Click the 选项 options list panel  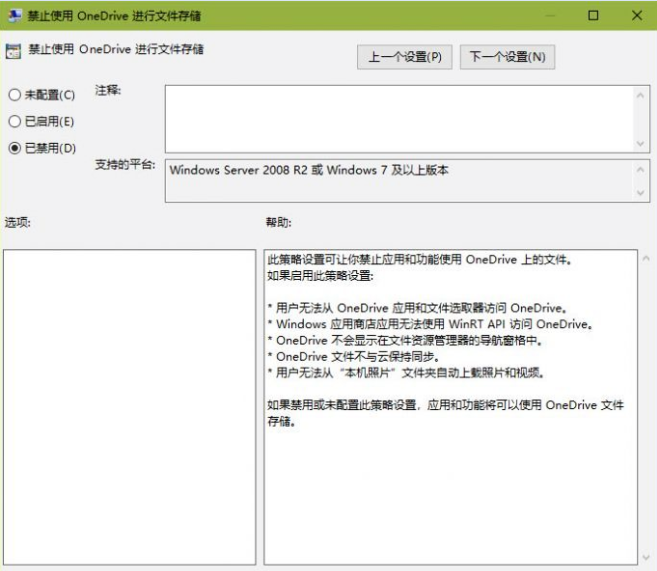coord(129,407)
